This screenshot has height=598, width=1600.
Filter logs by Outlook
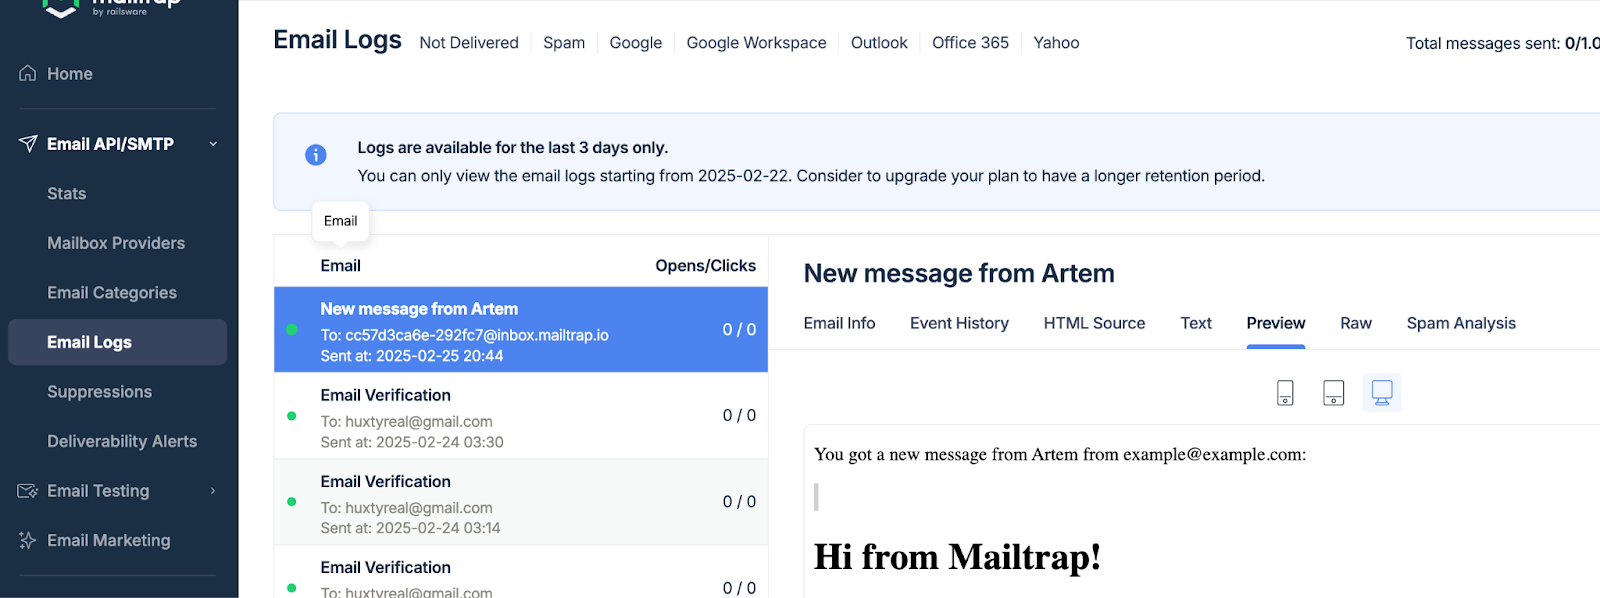pos(879,43)
